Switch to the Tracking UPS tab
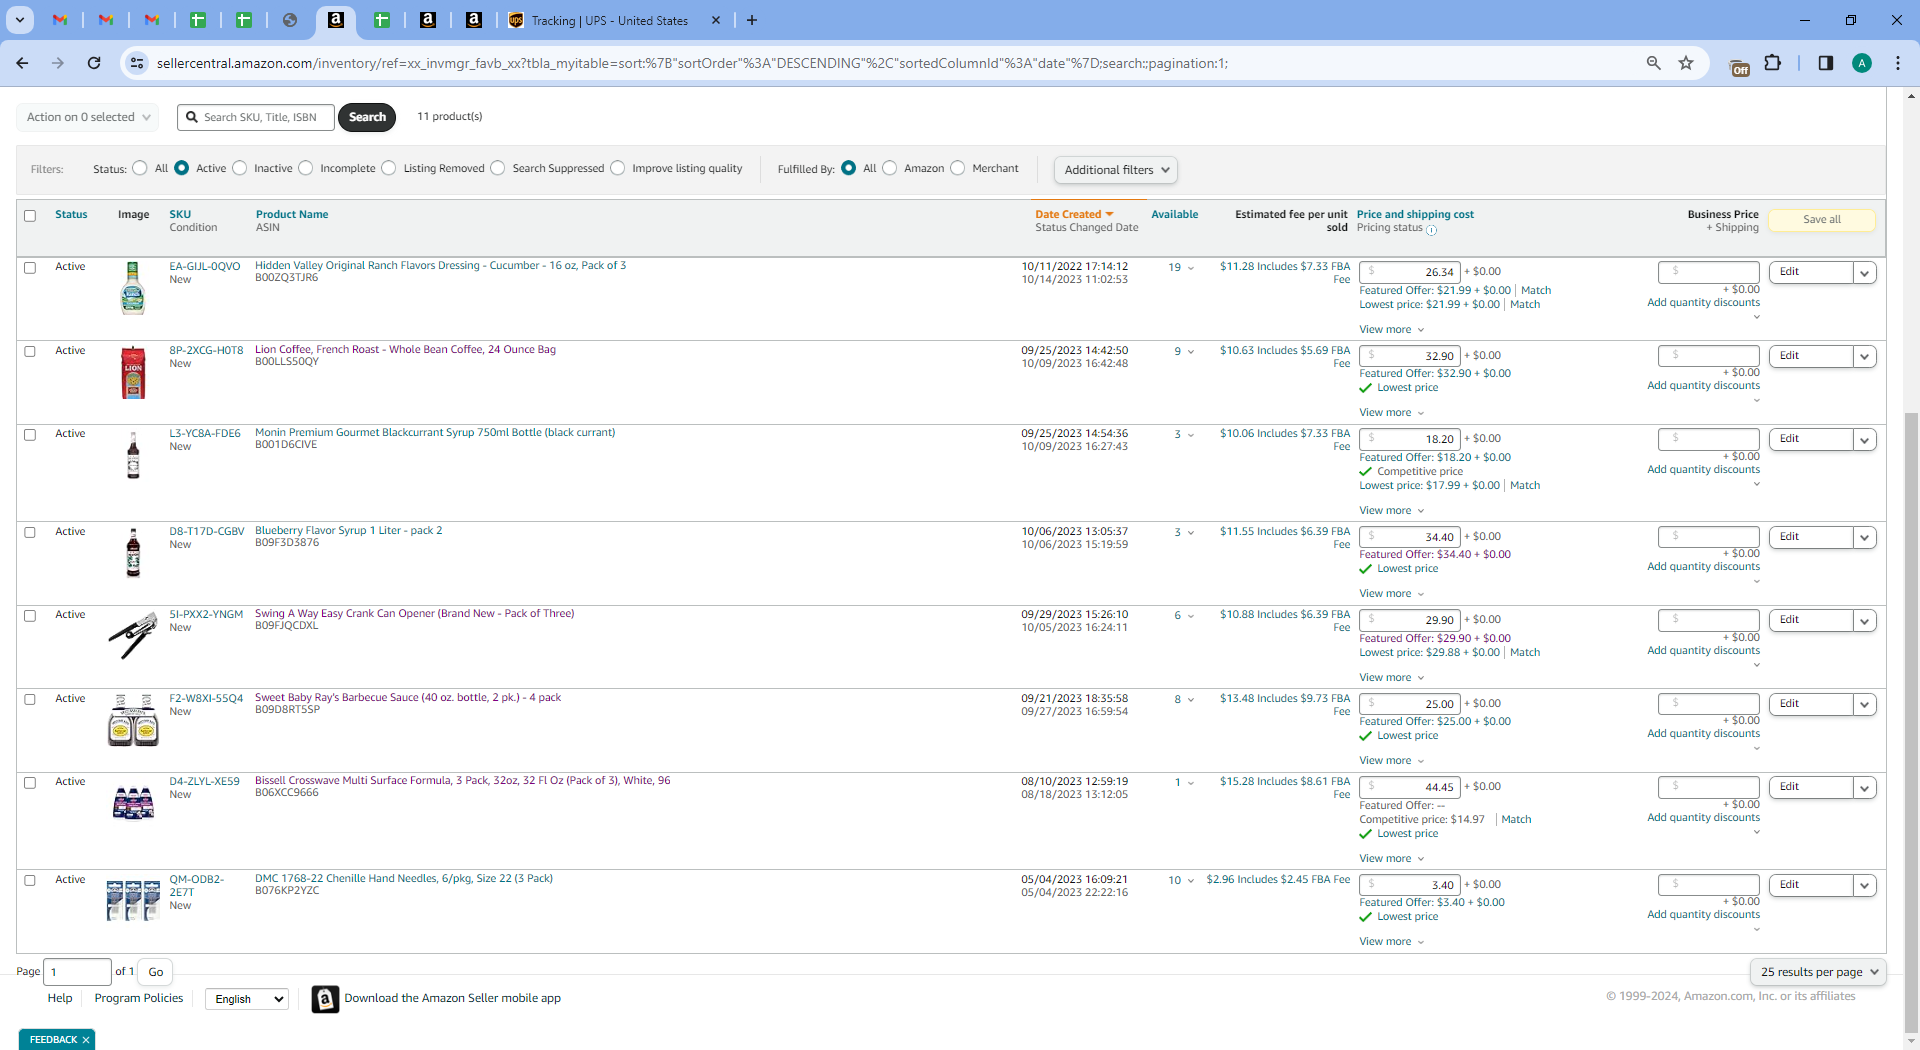 pos(610,20)
